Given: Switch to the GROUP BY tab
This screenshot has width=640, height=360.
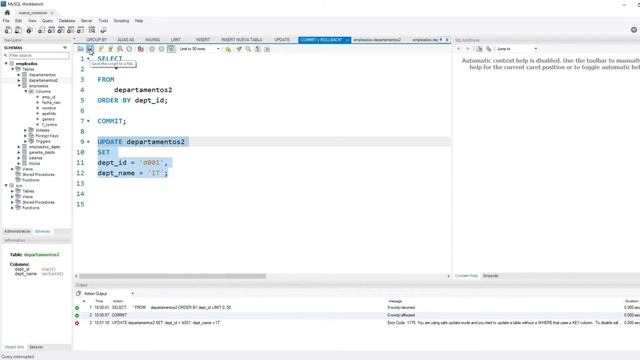Looking at the screenshot, I should [x=96, y=40].
